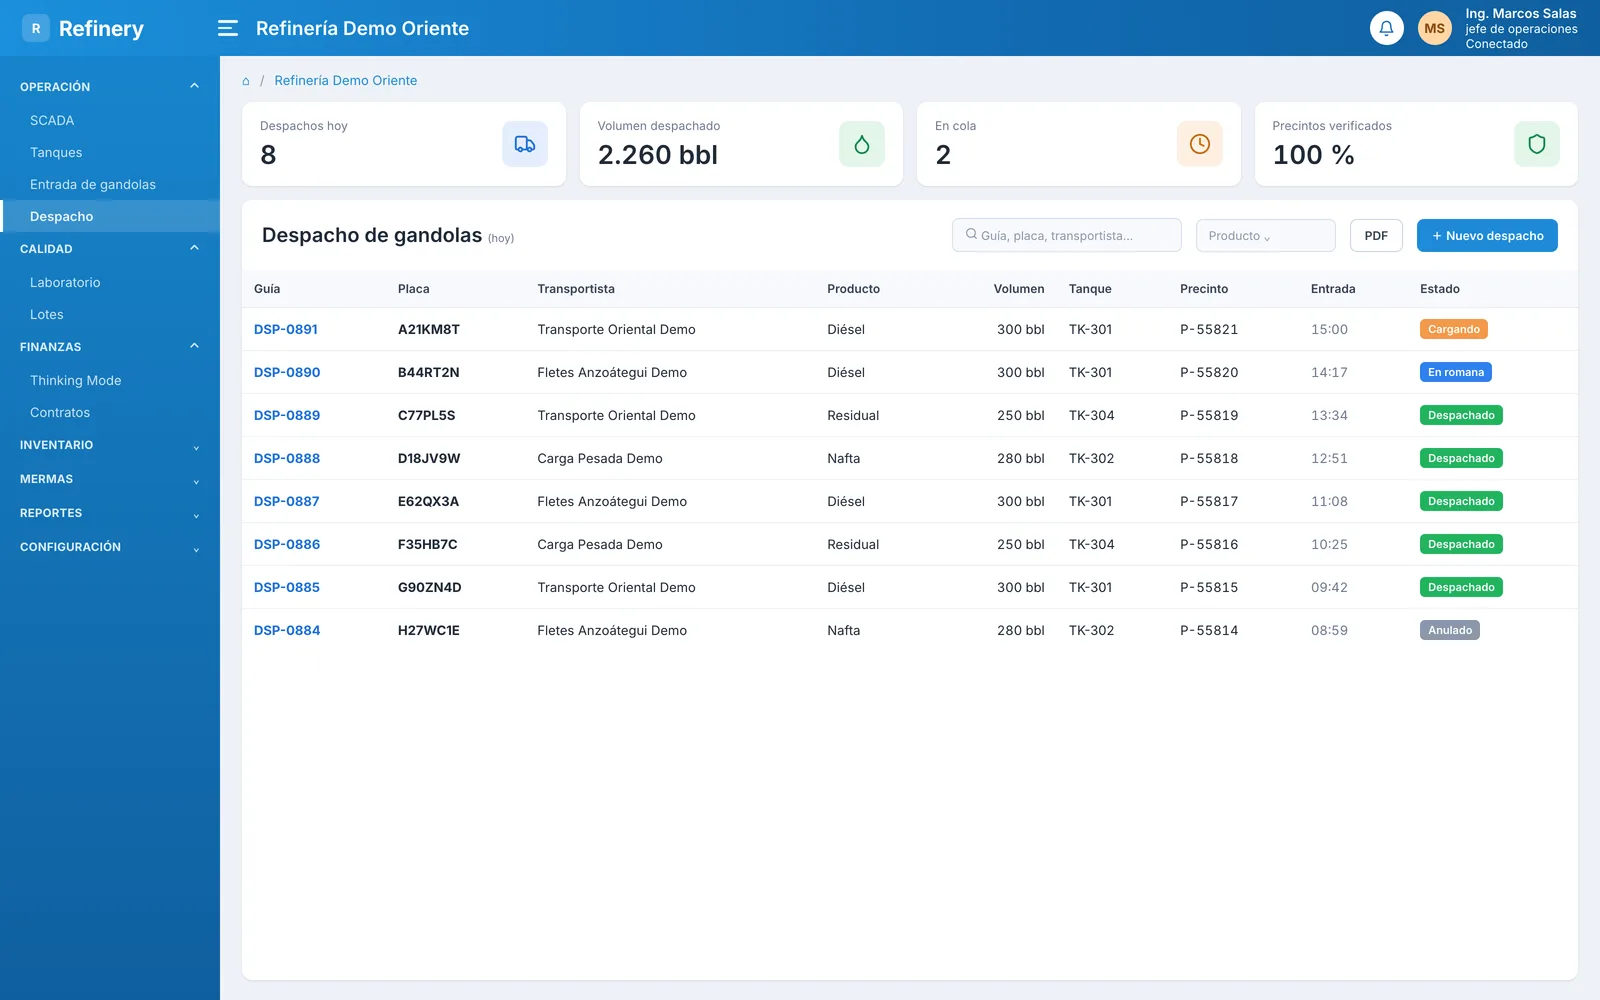Open guide DSP-0890 link

[287, 372]
